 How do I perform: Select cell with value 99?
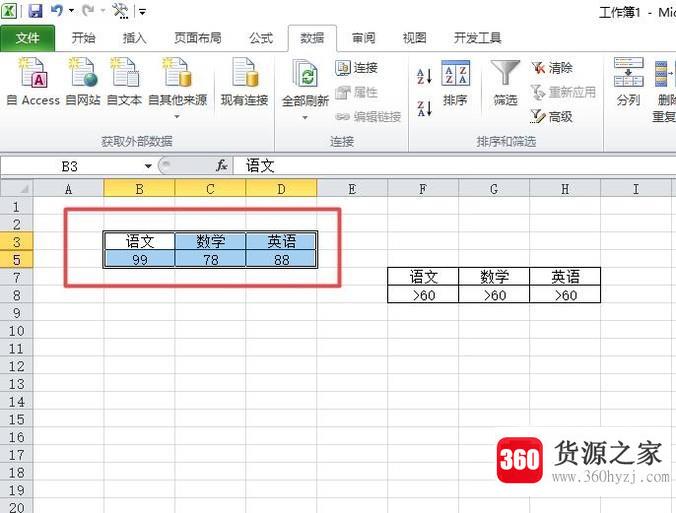(x=139, y=260)
